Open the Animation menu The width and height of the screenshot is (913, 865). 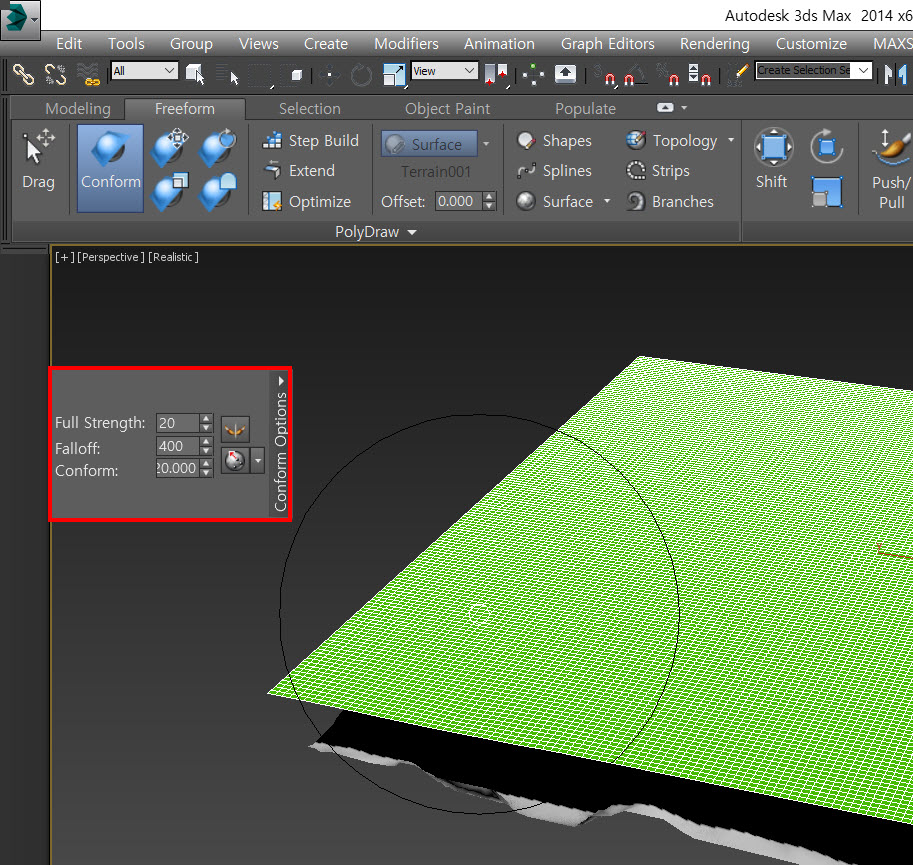pos(499,44)
